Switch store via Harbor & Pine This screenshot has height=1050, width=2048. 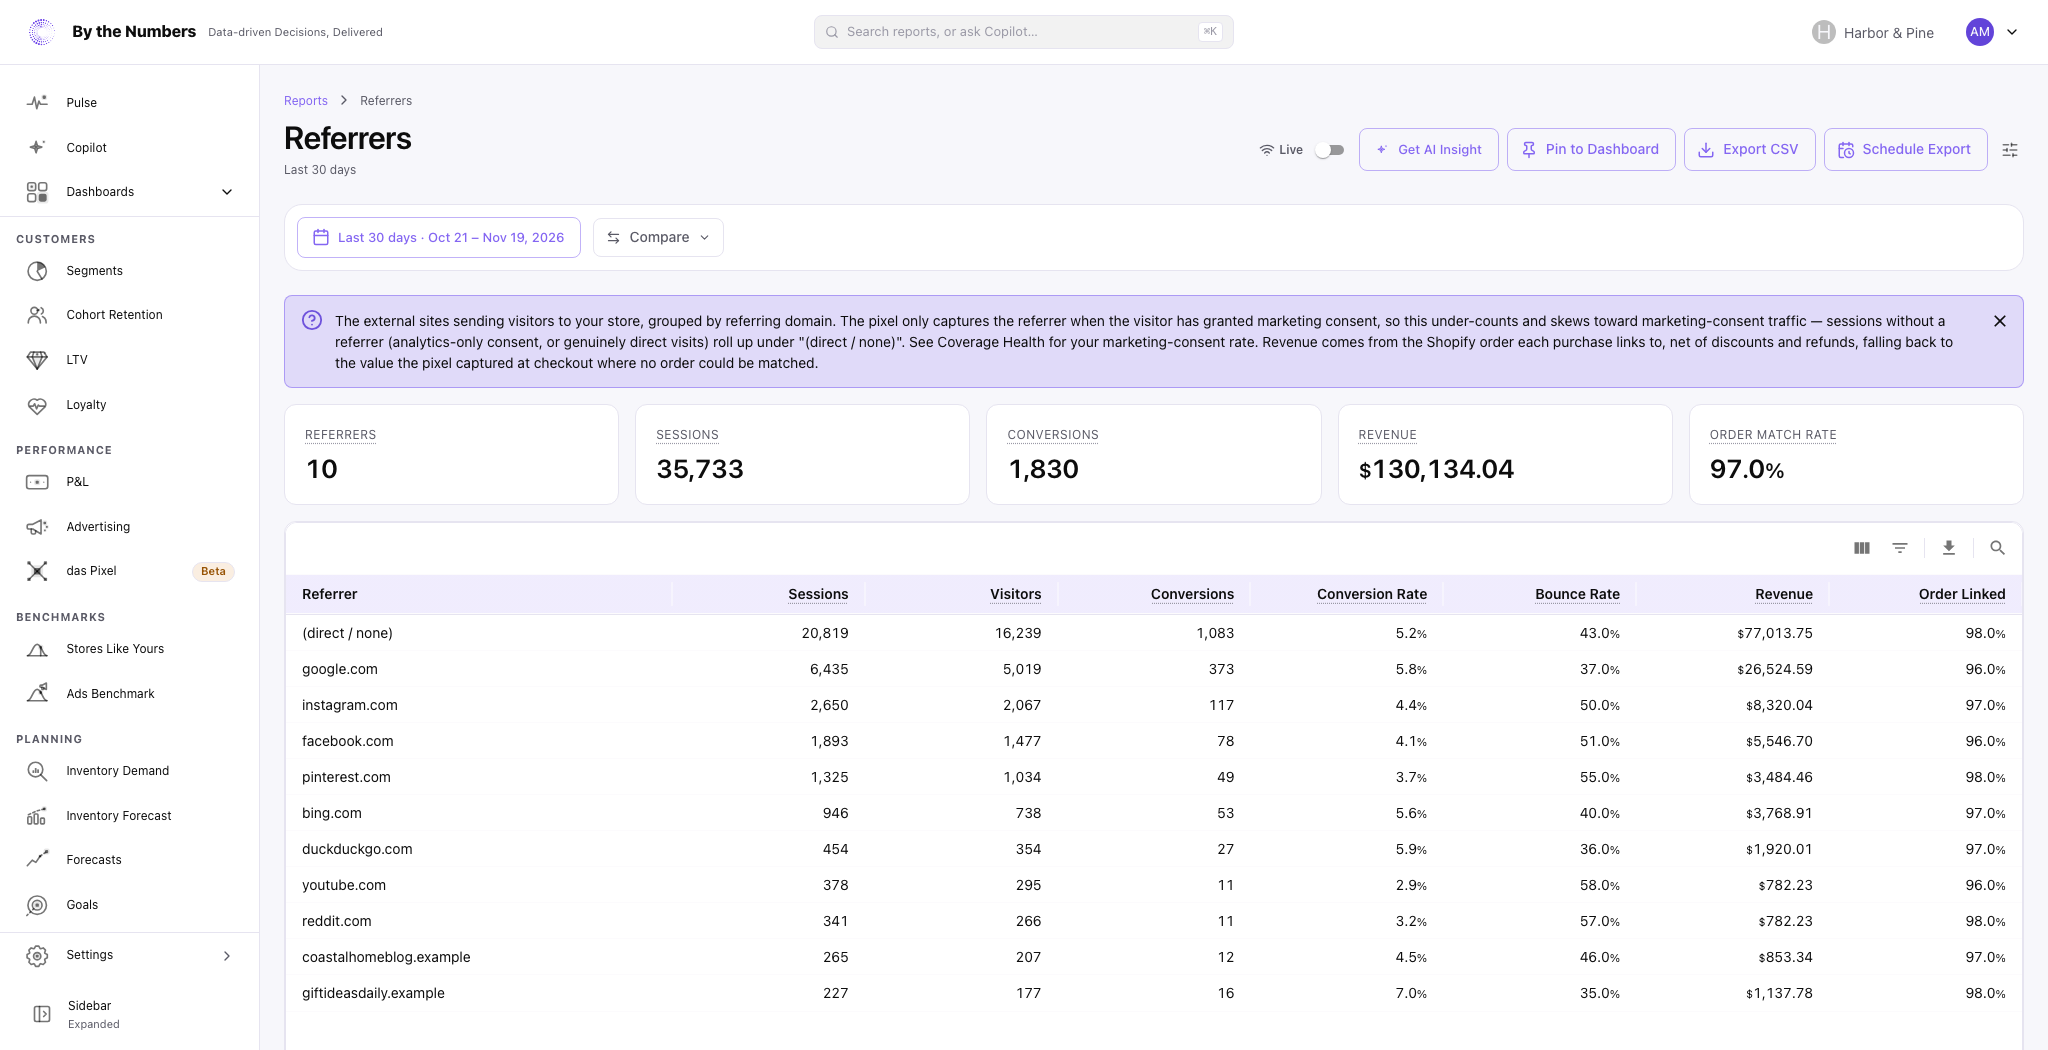coord(1873,32)
